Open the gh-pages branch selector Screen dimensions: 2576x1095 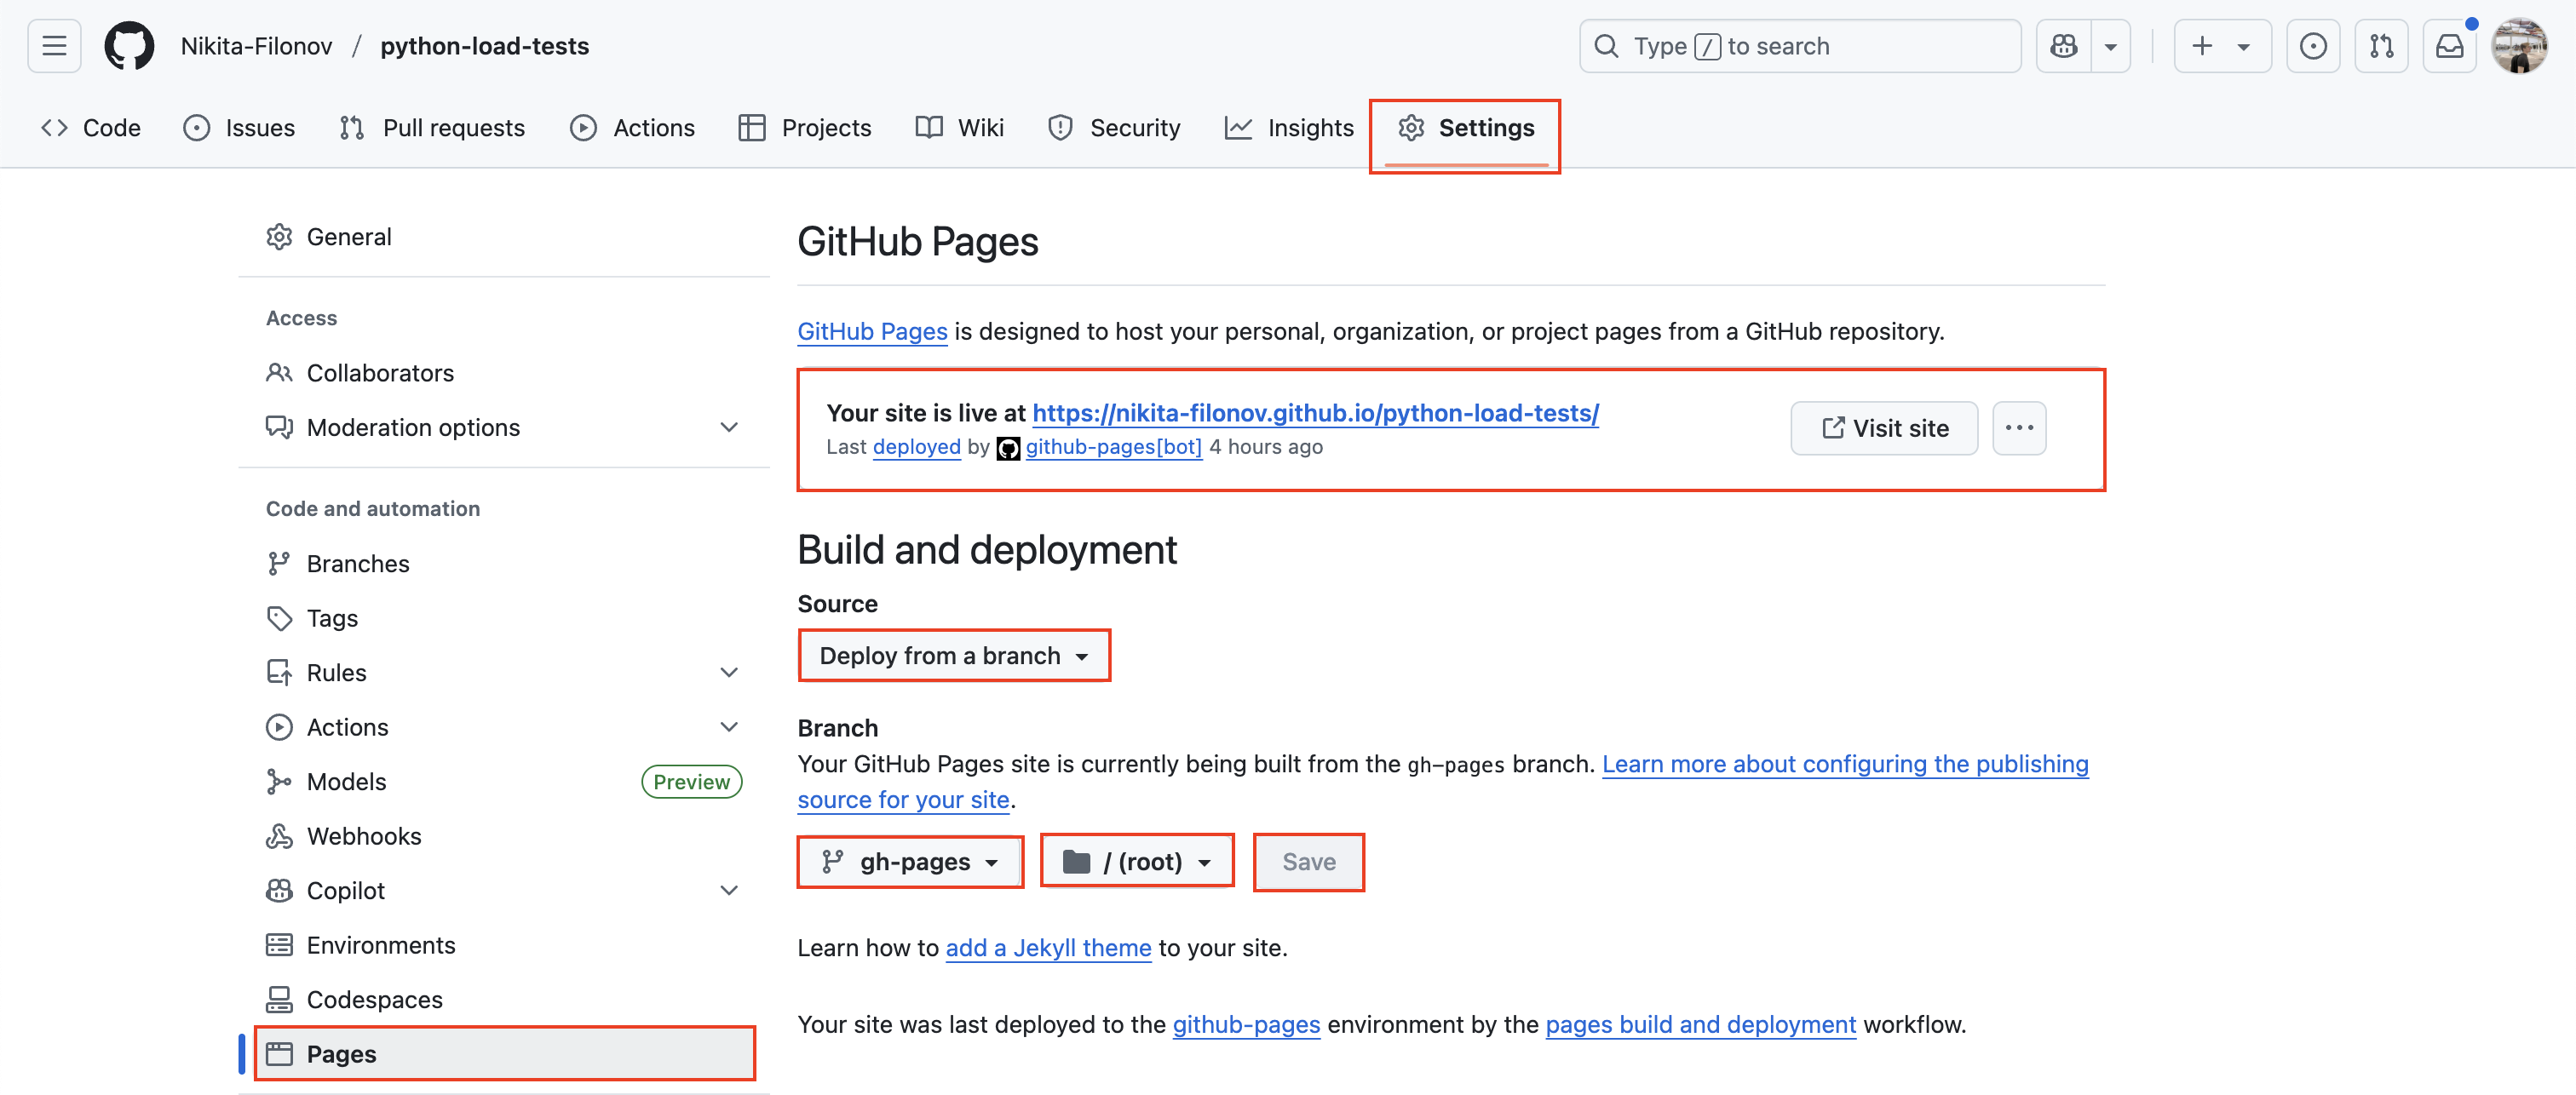910,862
